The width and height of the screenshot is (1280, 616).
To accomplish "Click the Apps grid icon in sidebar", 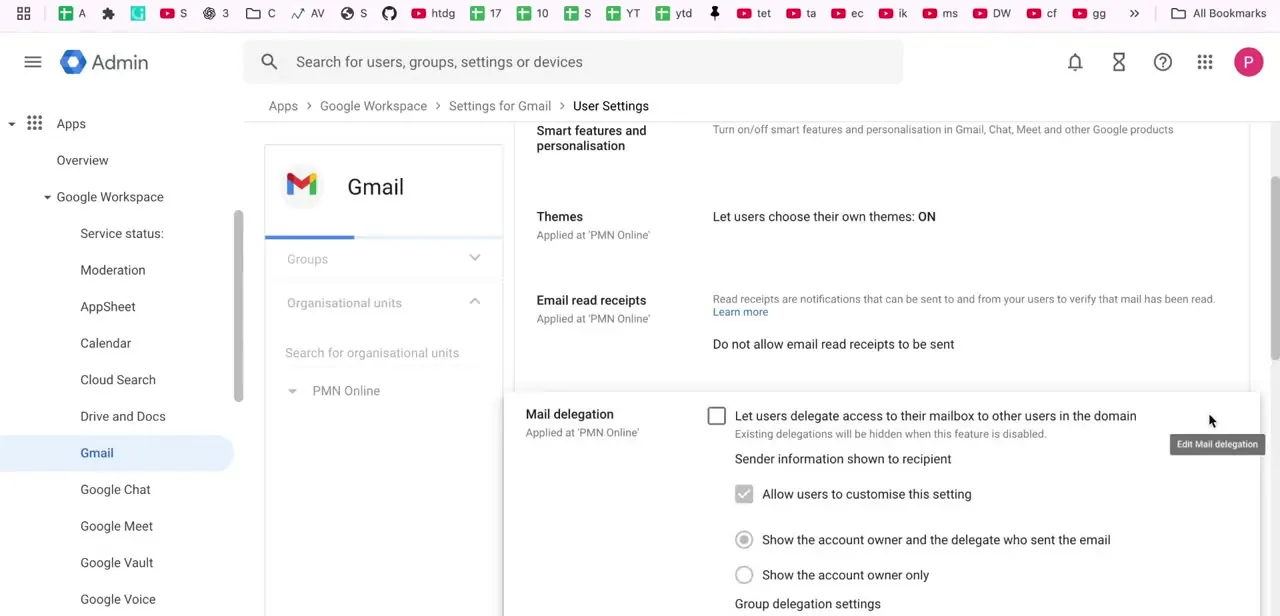I will point(35,123).
